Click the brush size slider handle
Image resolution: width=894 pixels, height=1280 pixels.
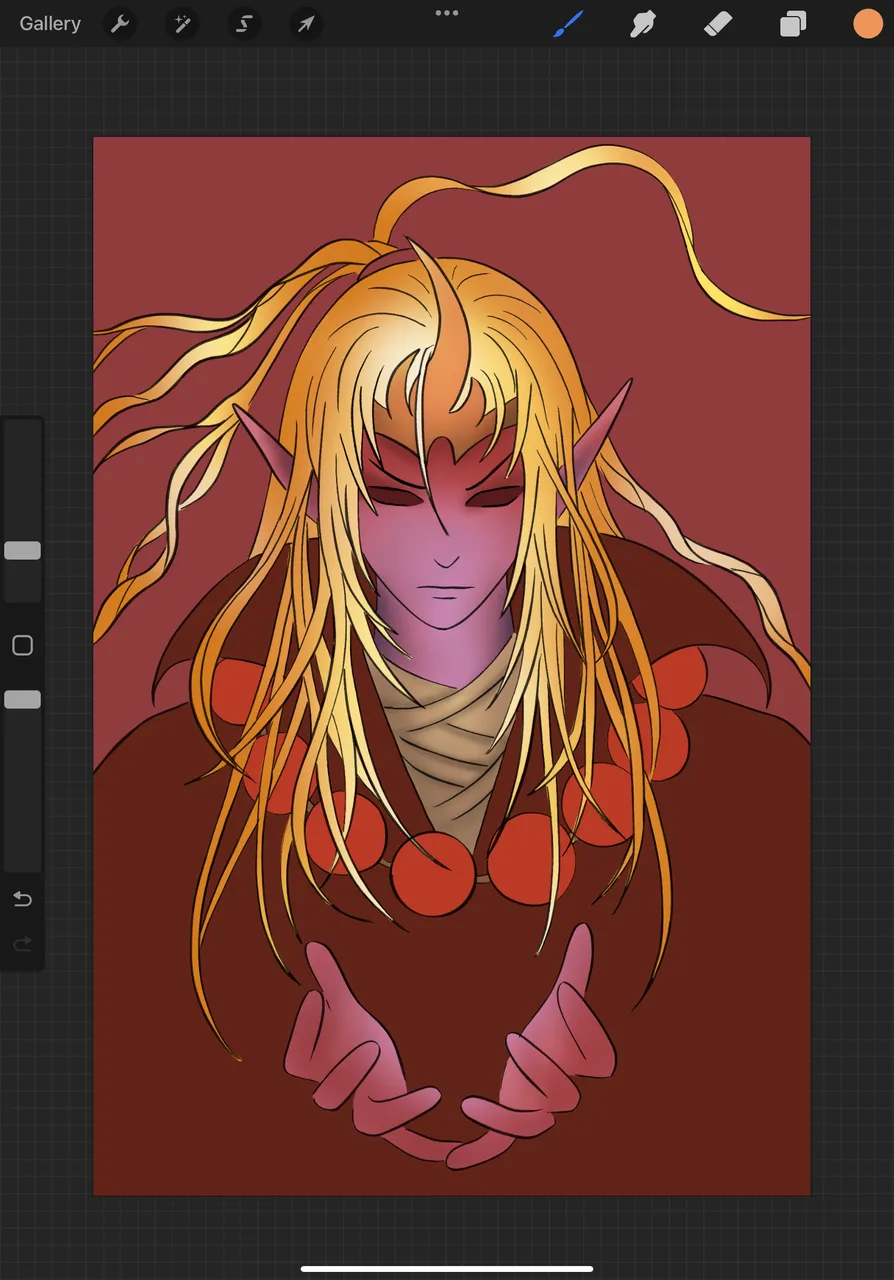22,550
